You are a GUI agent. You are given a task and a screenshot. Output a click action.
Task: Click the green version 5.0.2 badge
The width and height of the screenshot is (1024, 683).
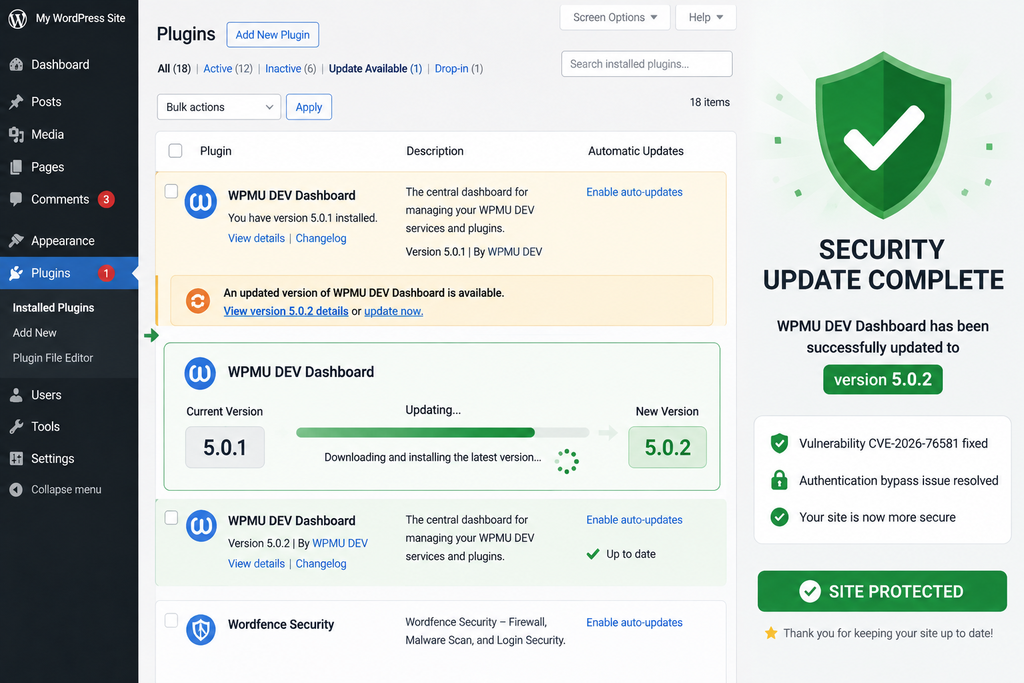[883, 379]
